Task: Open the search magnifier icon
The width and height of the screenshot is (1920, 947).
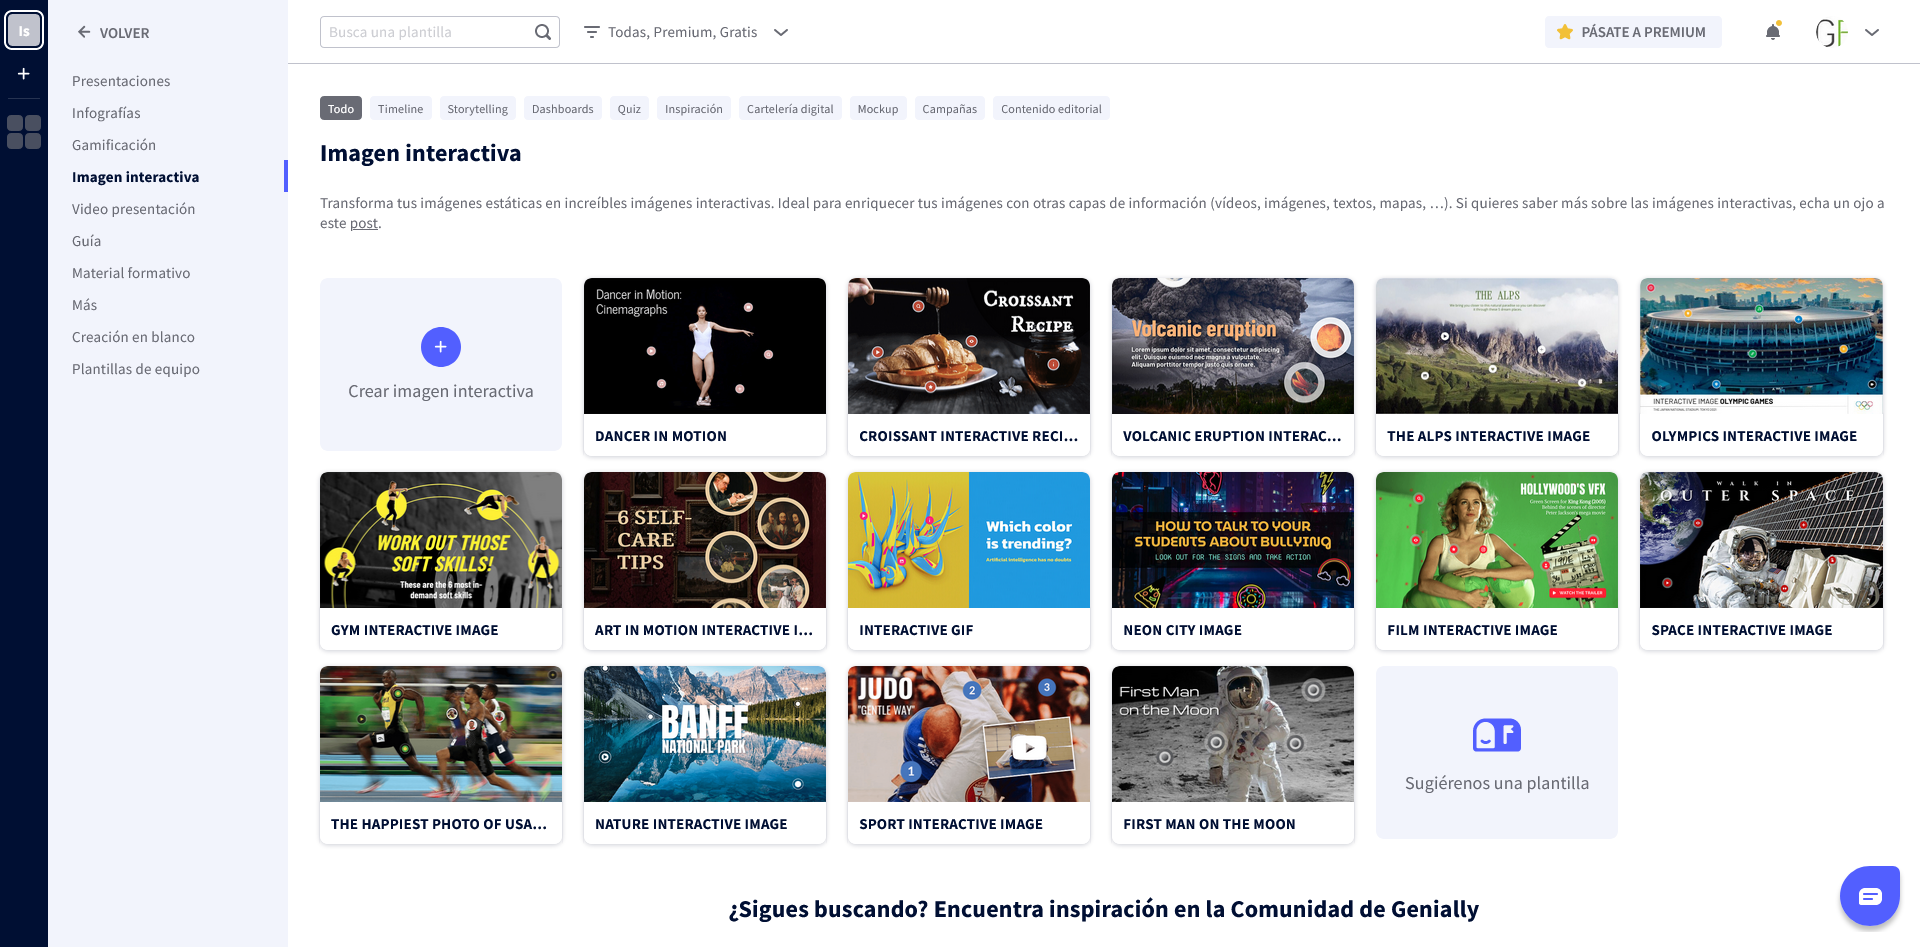Action: [543, 31]
